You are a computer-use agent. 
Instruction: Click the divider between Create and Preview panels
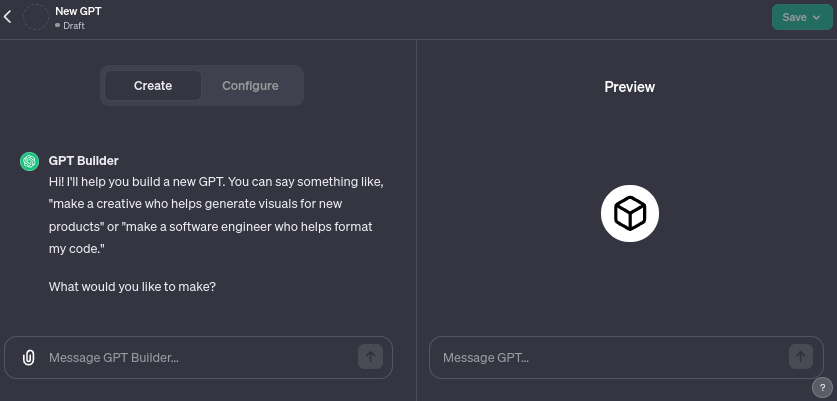pyautogui.click(x=416, y=220)
